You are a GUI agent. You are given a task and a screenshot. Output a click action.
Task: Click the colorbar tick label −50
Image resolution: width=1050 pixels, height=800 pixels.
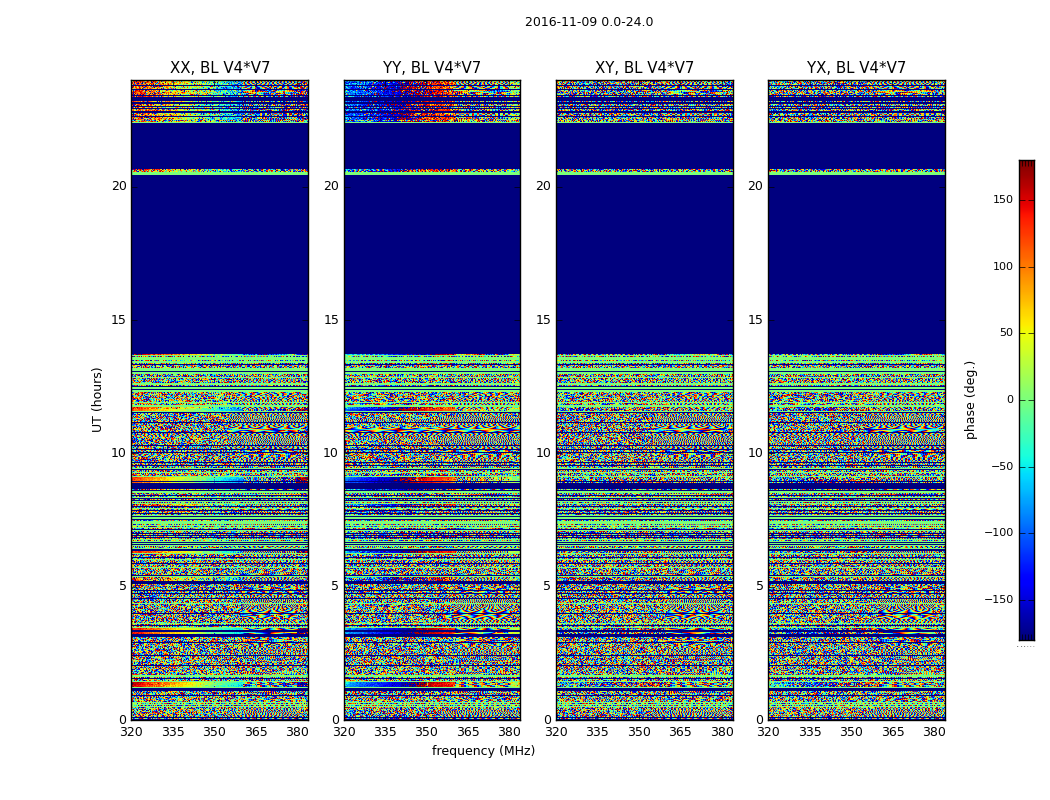pyautogui.click(x=1002, y=466)
